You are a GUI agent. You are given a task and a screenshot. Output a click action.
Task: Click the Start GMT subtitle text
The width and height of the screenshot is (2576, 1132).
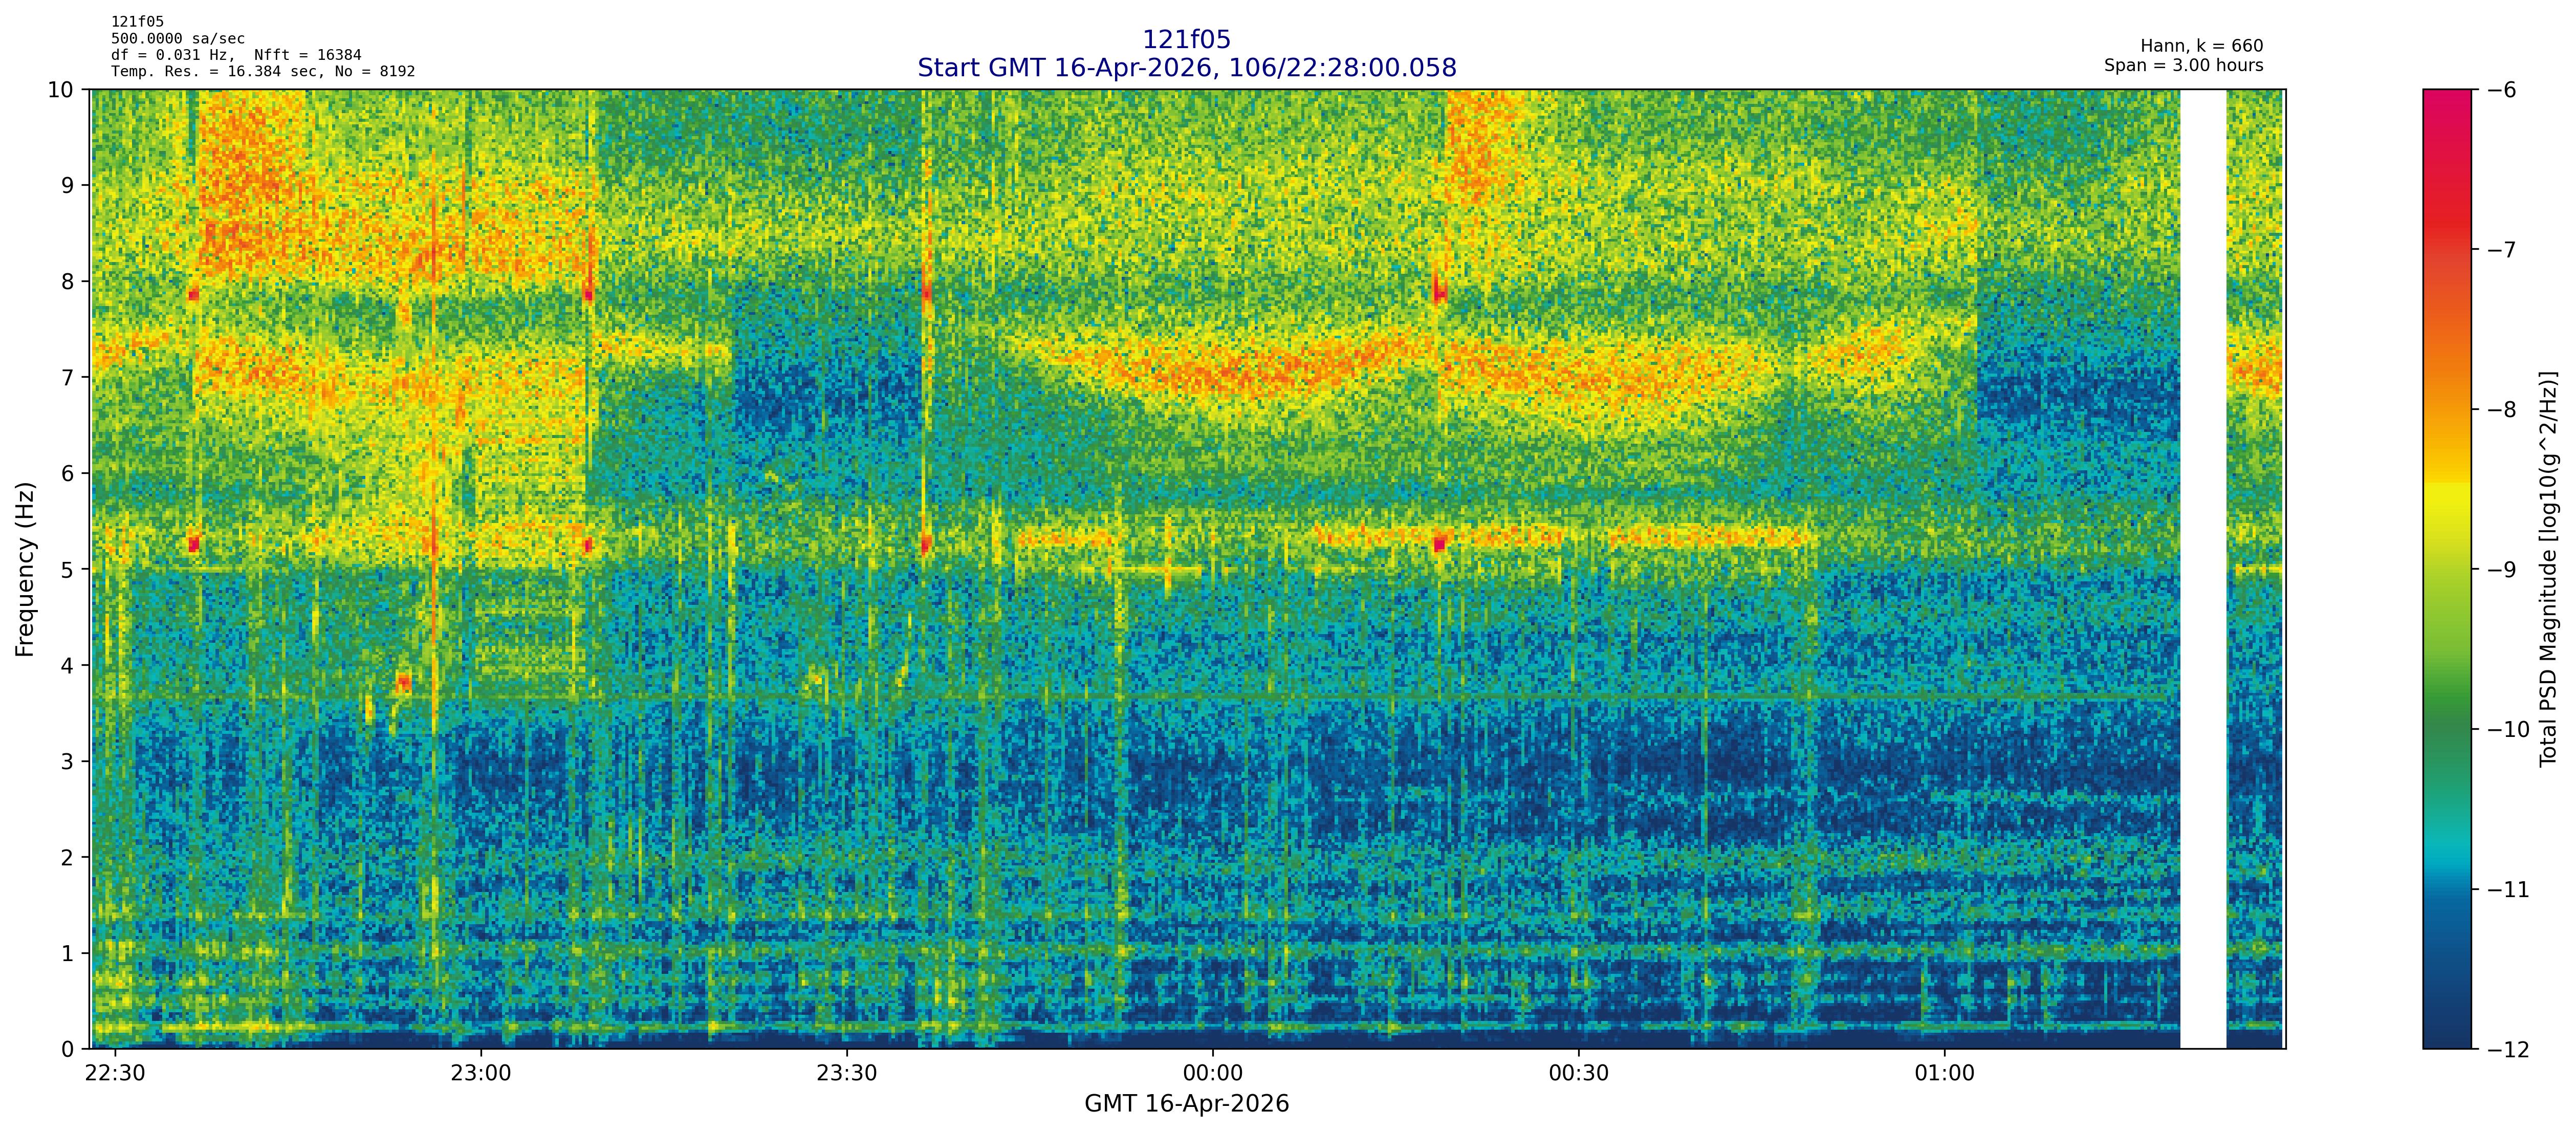(1186, 68)
